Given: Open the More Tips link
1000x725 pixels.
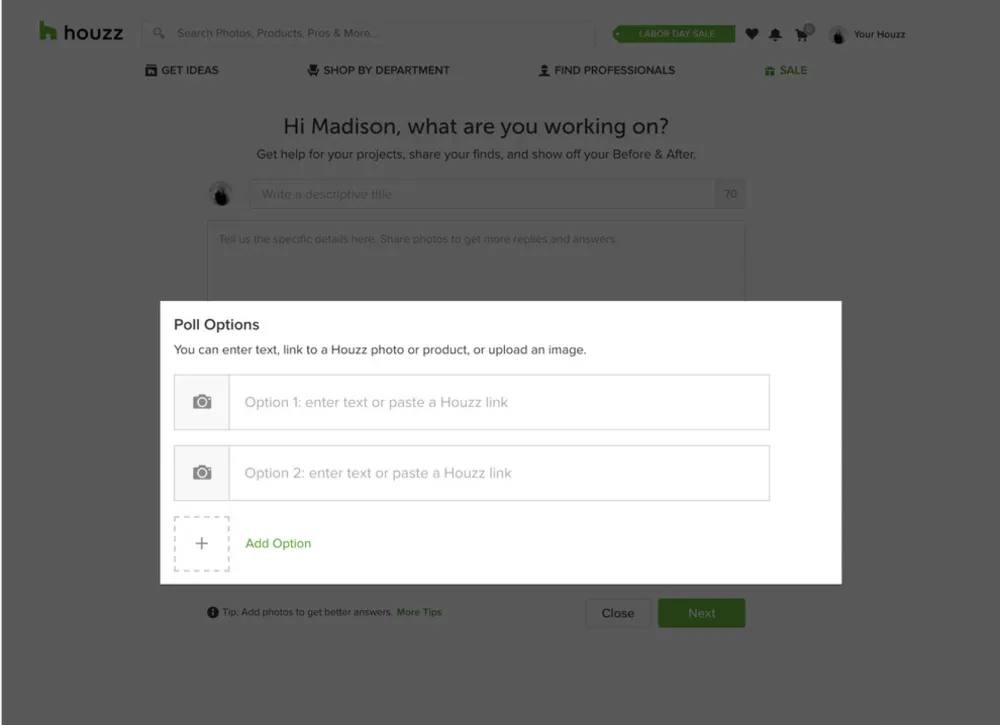Looking at the screenshot, I should [419, 612].
